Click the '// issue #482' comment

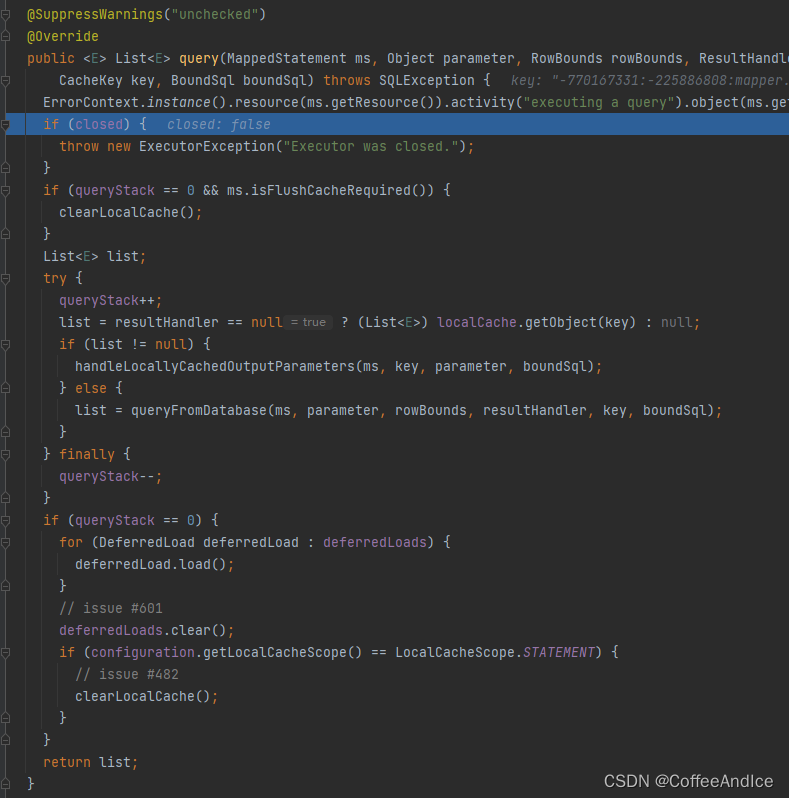point(127,674)
